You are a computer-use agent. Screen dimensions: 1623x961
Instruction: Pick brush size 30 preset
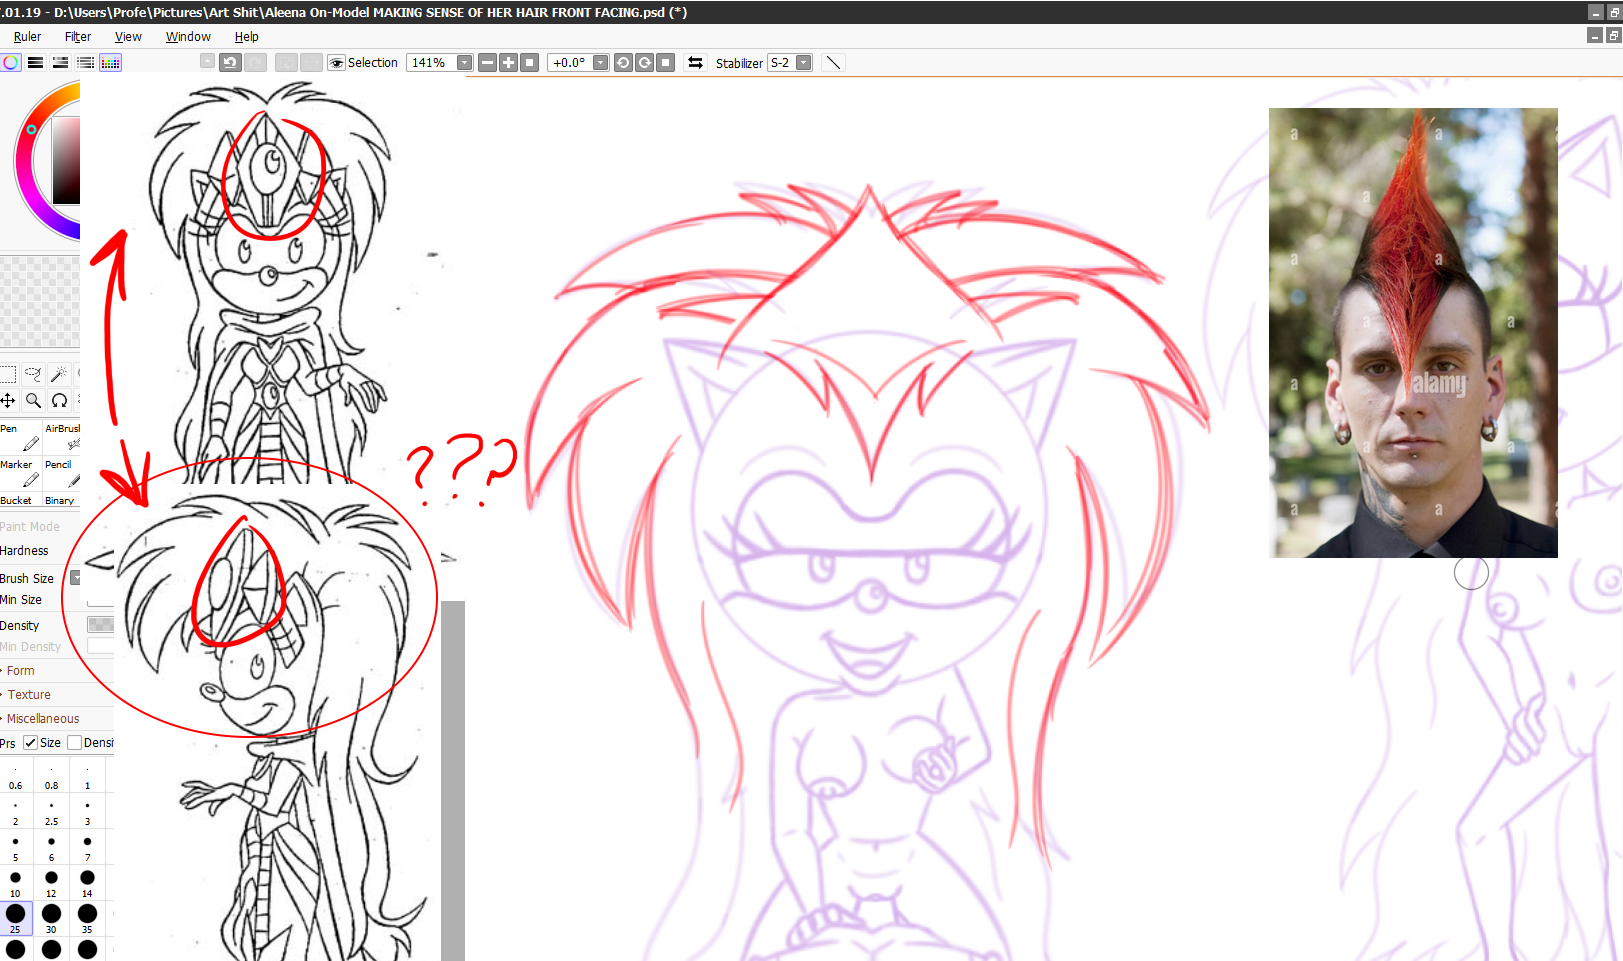(51, 916)
